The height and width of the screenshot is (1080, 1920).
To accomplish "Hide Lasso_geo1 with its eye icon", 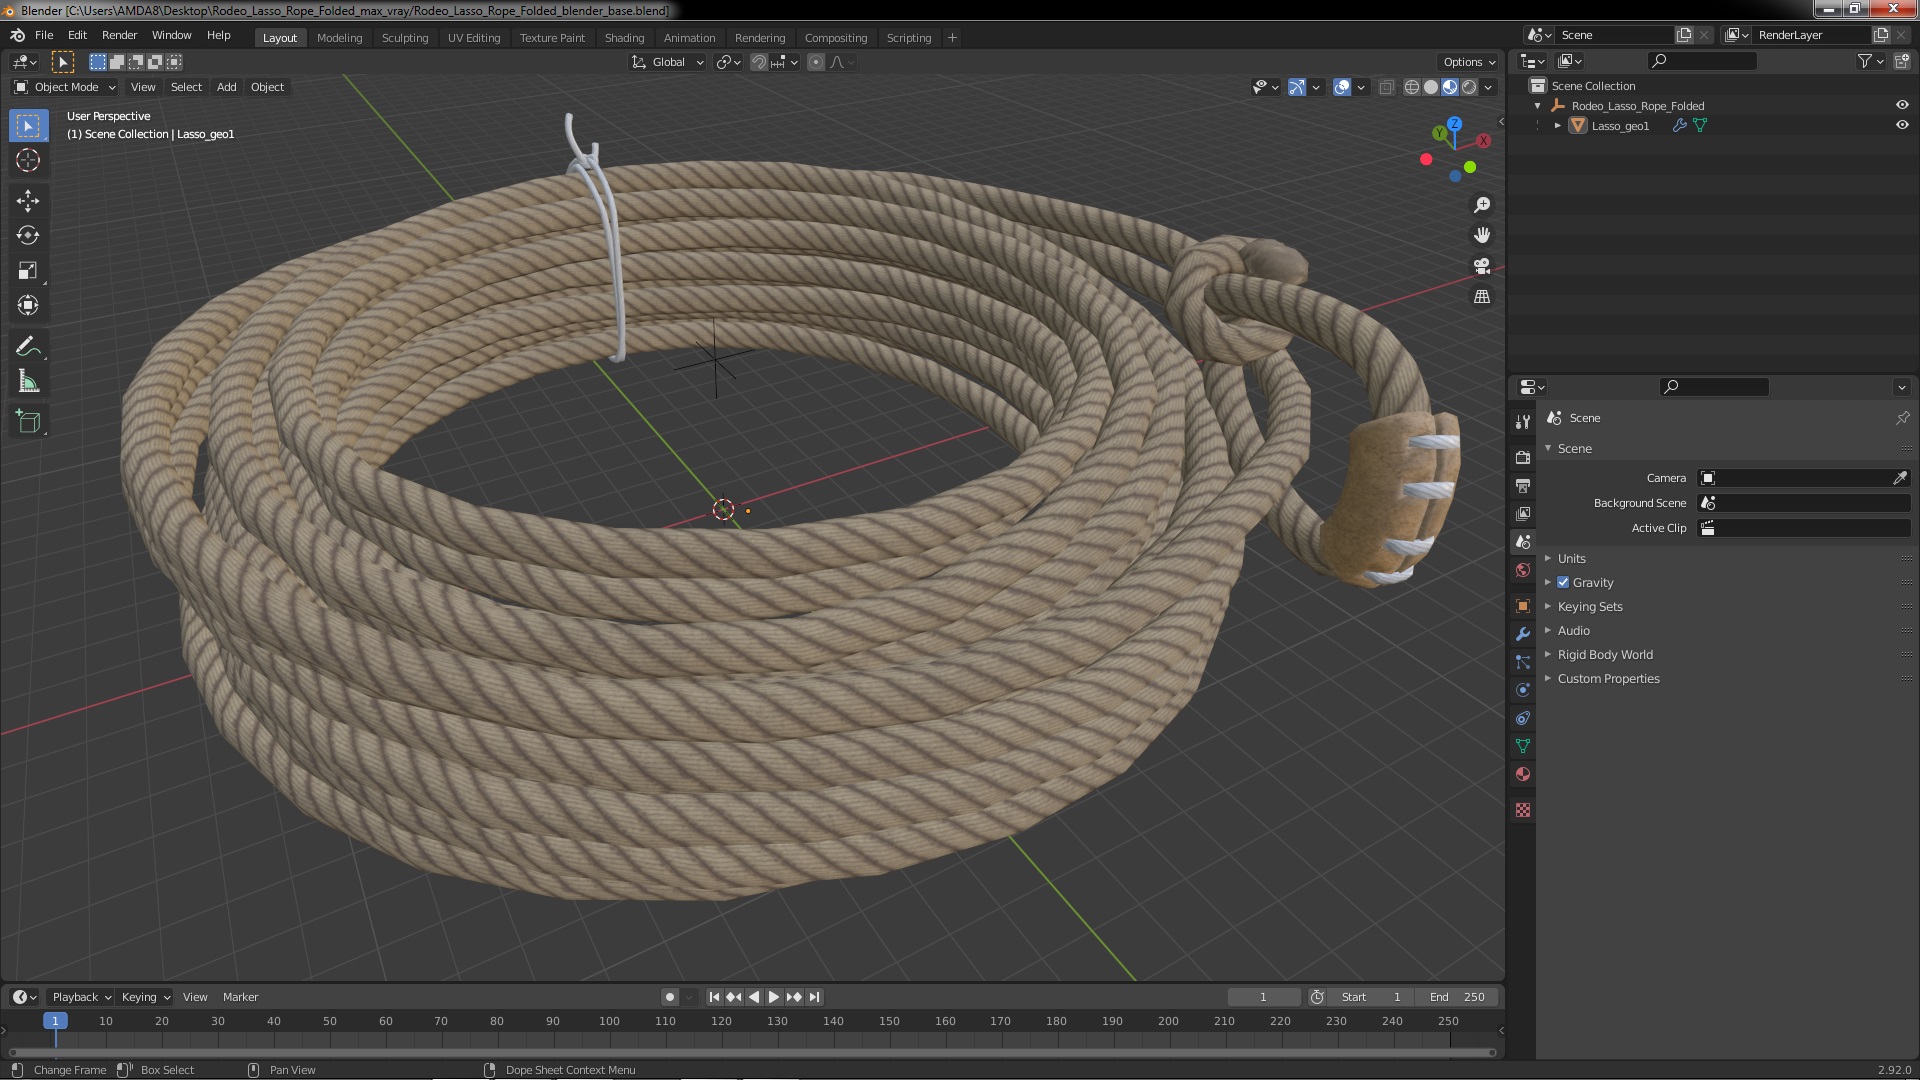I will pyautogui.click(x=1901, y=125).
